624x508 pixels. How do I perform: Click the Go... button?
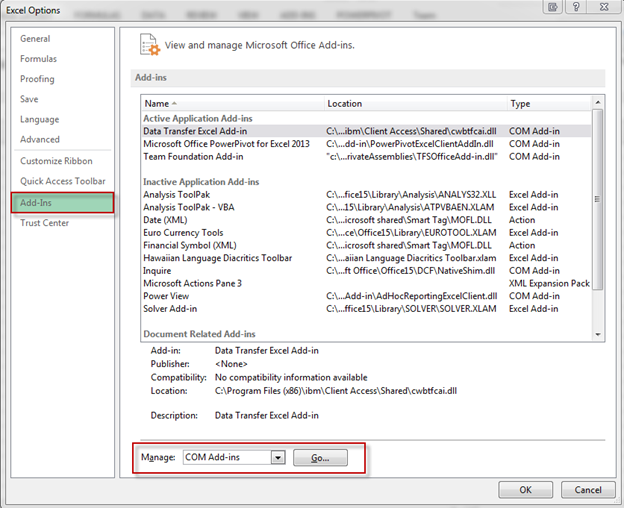(x=320, y=458)
